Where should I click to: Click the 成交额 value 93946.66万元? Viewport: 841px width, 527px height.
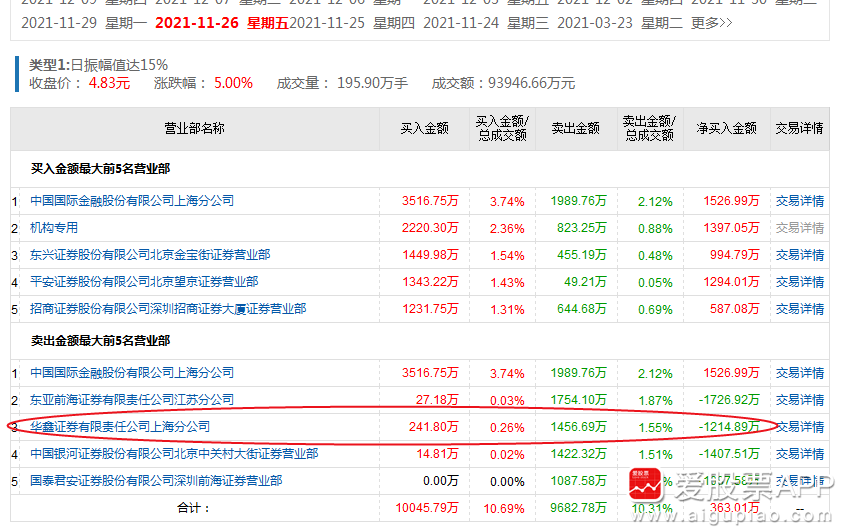point(532,83)
